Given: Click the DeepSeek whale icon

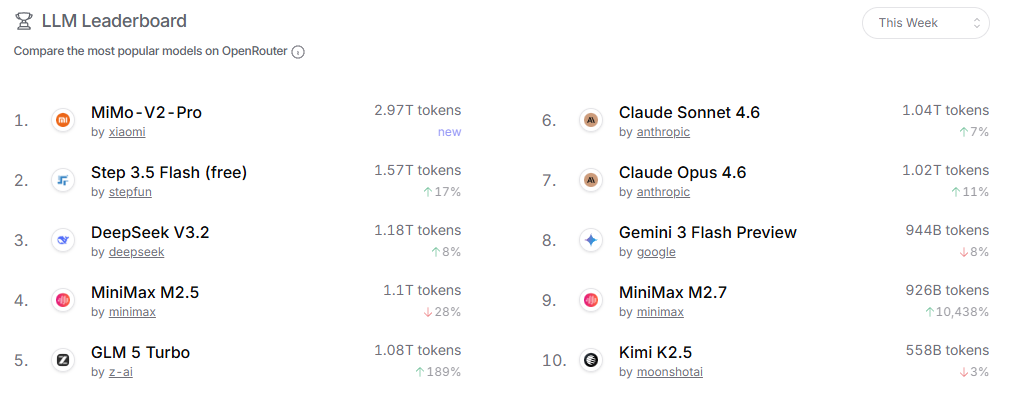Looking at the screenshot, I should click(63, 241).
